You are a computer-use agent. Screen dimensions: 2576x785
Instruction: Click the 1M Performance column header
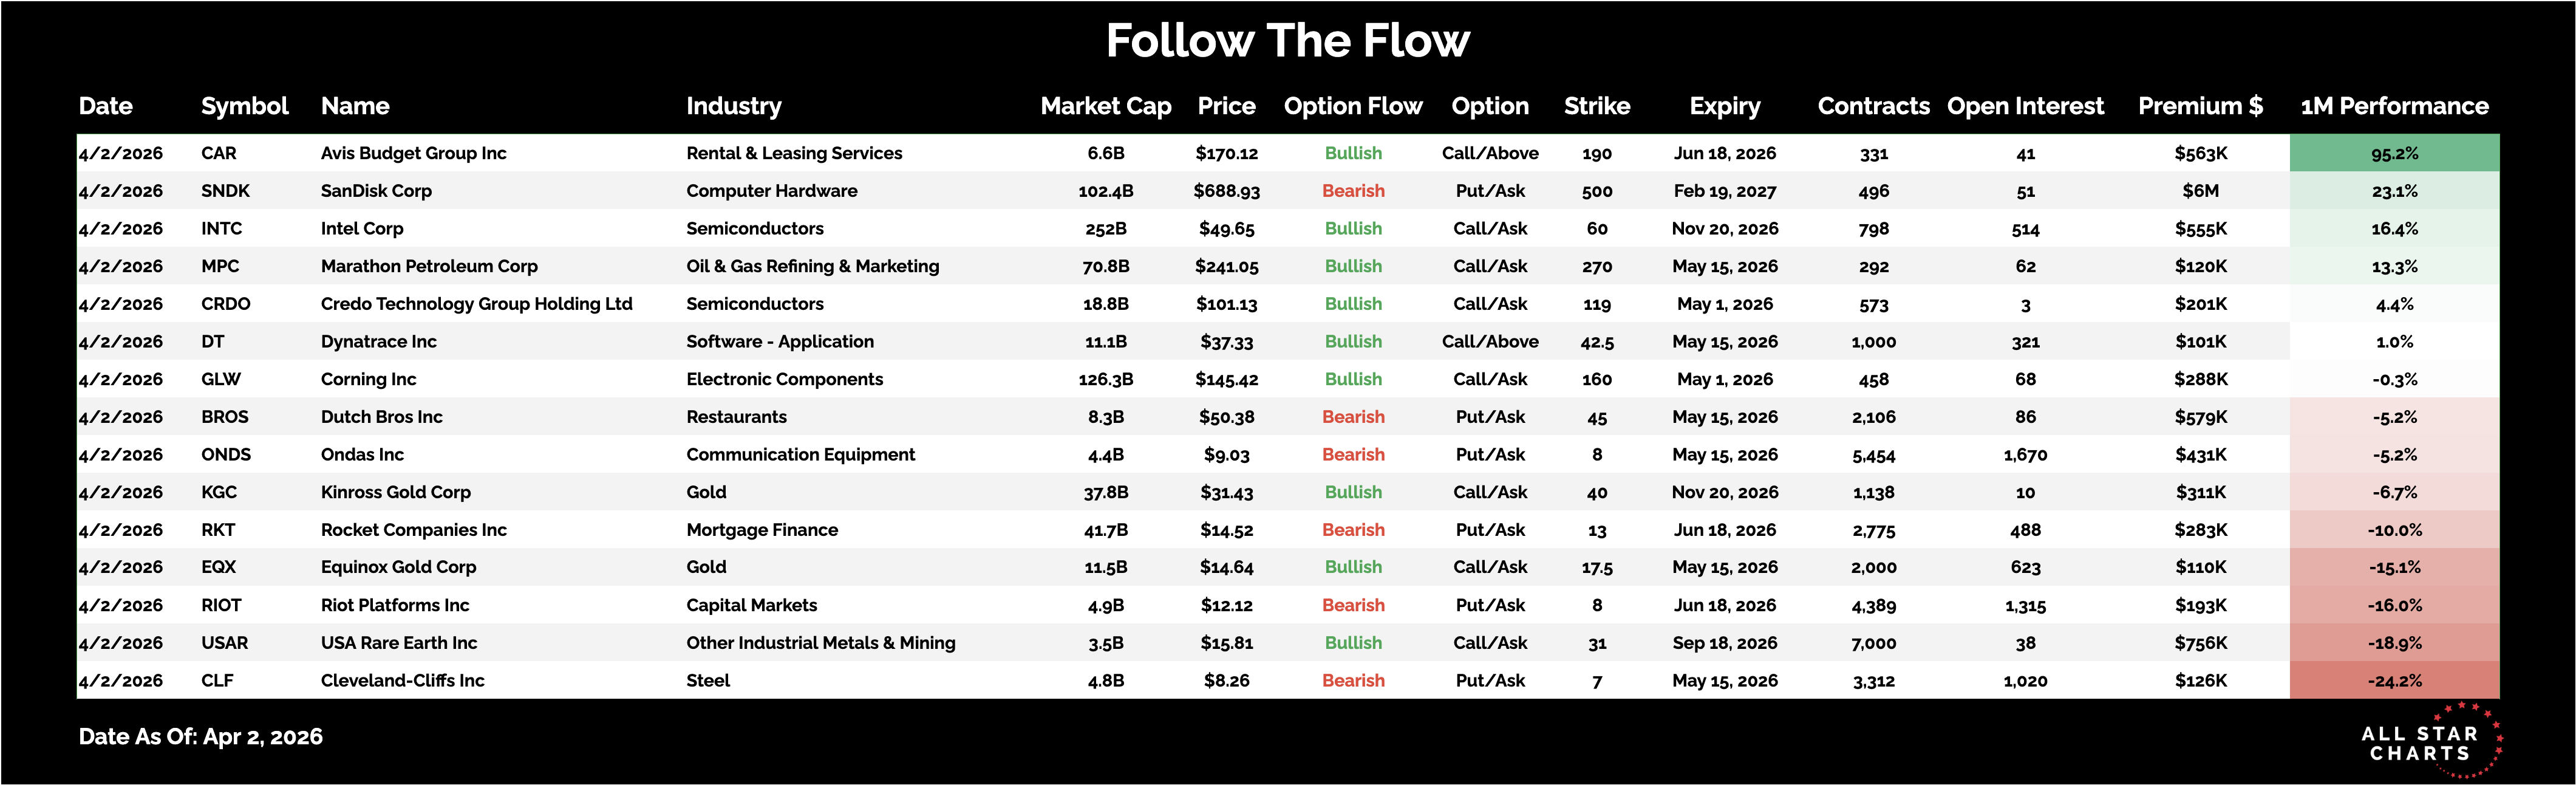coord(2394,106)
